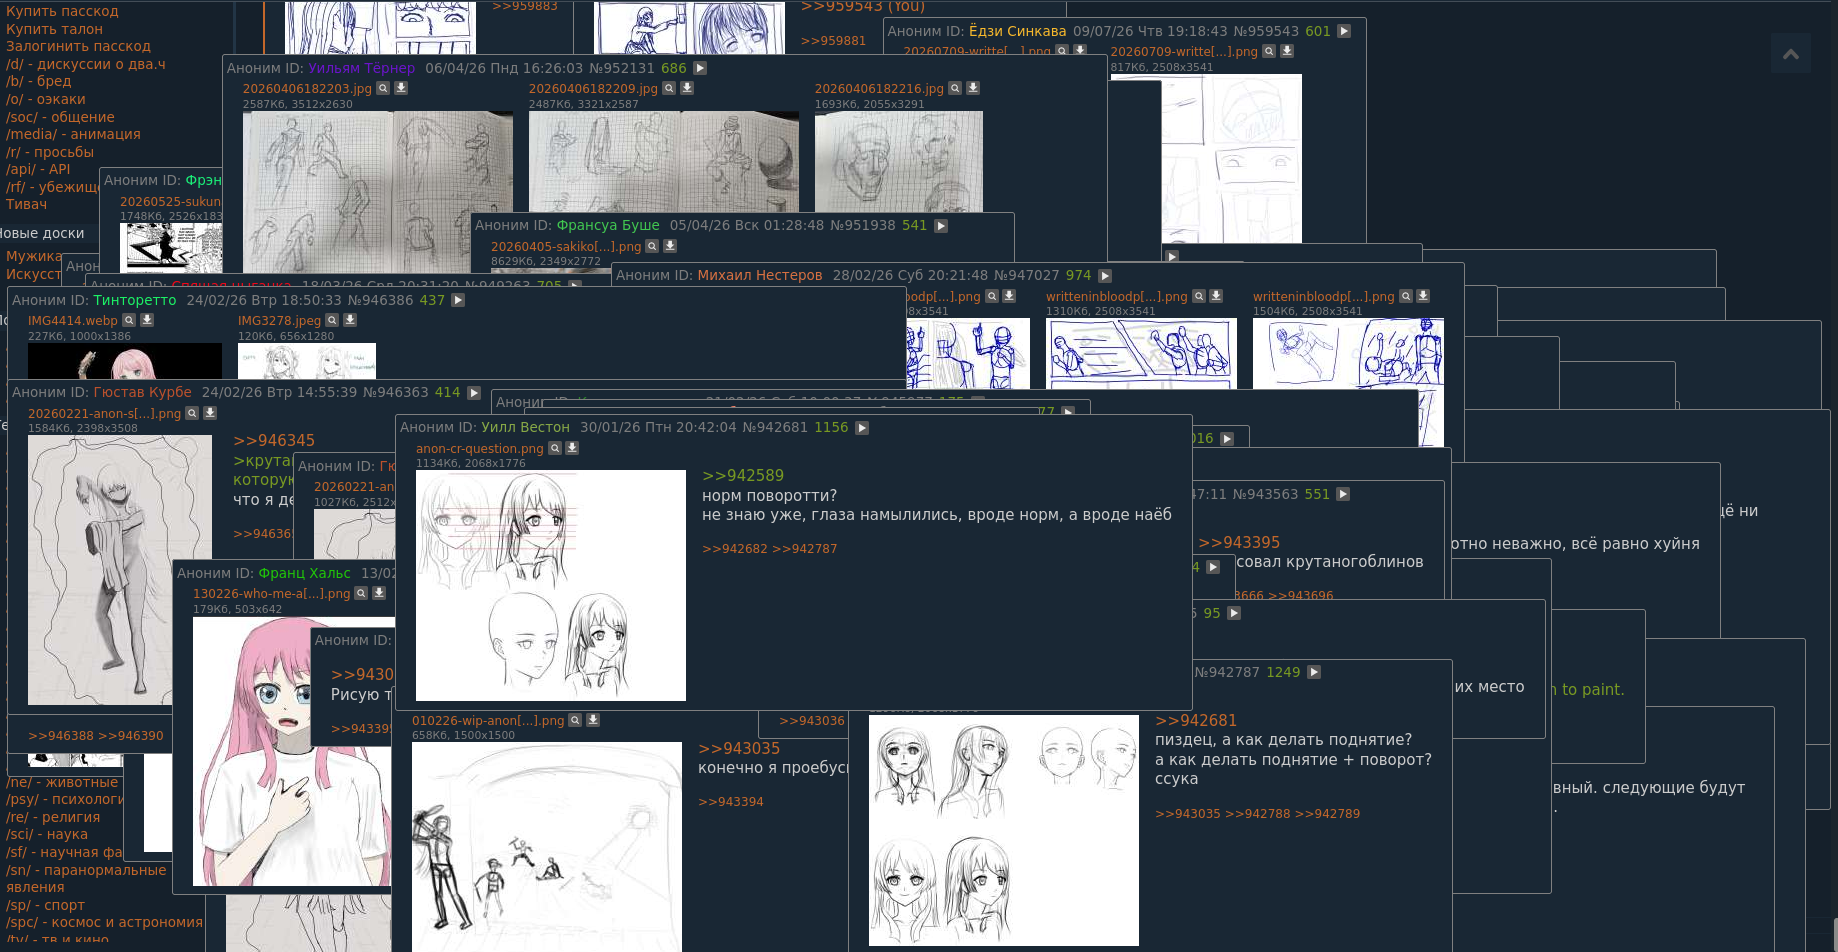Open the post menu for Уильям Тёрнер's post

[x=700, y=68]
